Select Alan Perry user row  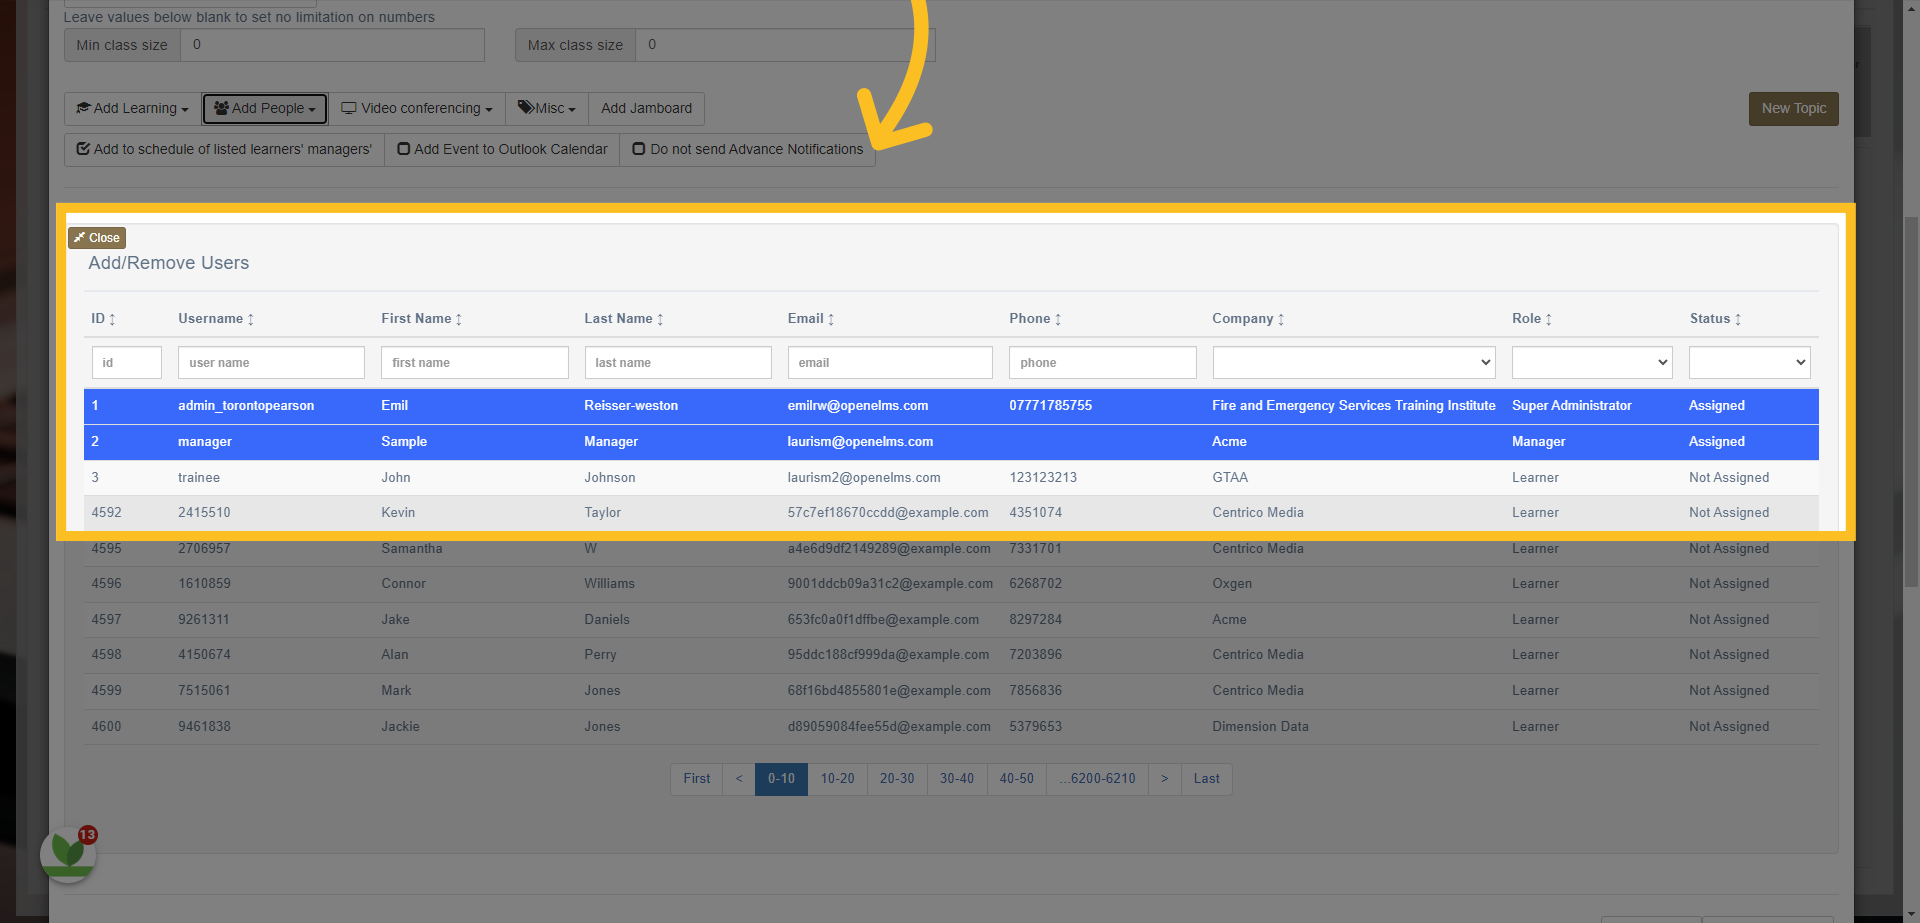pyautogui.click(x=951, y=655)
